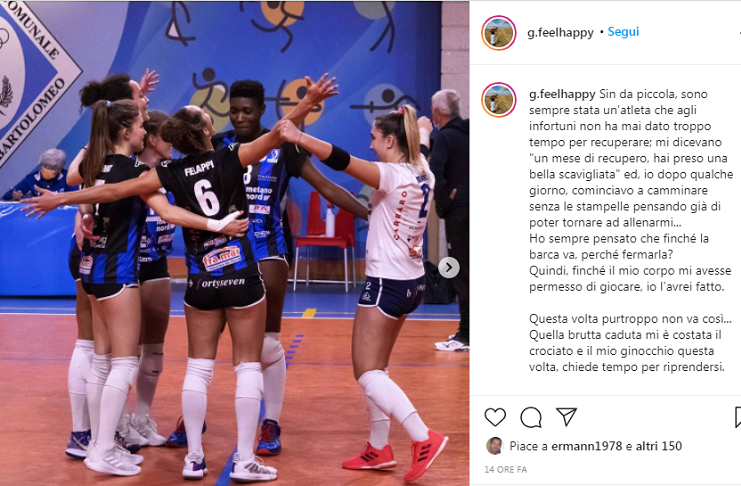
Task: Follow the account via Segui
Action: coord(623,32)
